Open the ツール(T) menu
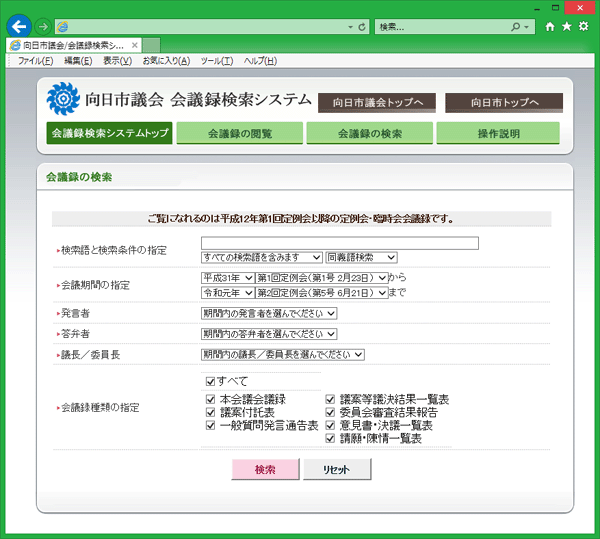Screen dimensions: 600x539 point(217,61)
